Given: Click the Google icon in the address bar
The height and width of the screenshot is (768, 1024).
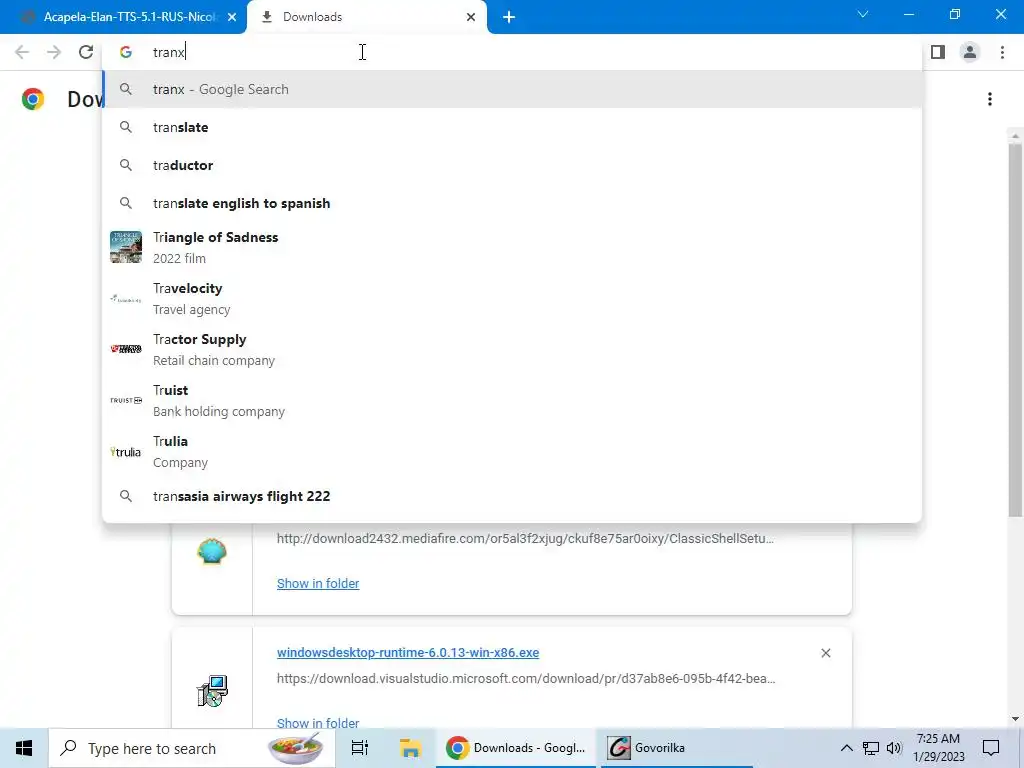Looking at the screenshot, I should [x=126, y=52].
